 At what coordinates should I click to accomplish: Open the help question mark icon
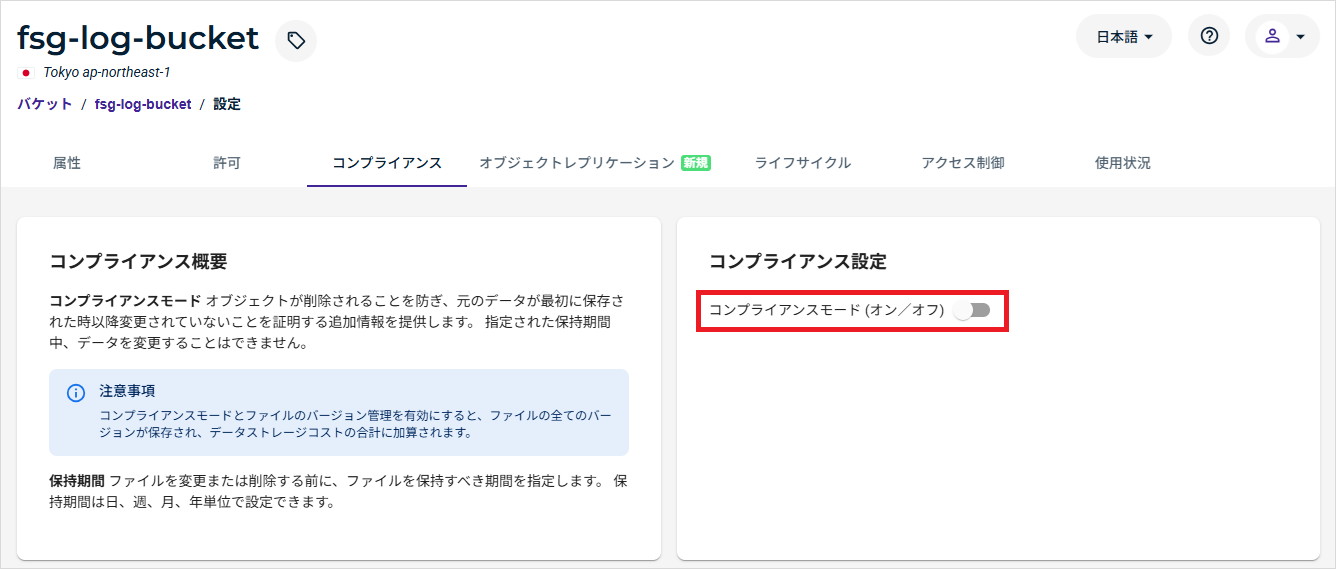click(1209, 36)
